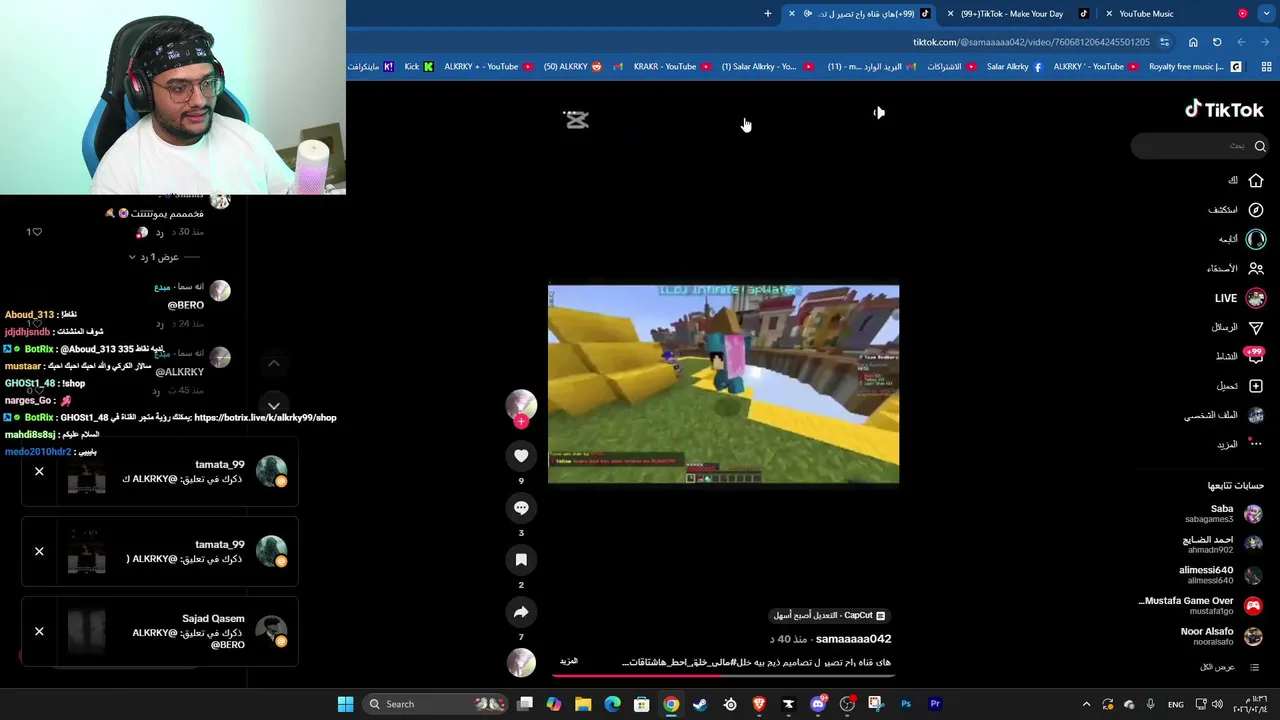
Task: Save the video with the bookmark icon
Action: (521, 560)
